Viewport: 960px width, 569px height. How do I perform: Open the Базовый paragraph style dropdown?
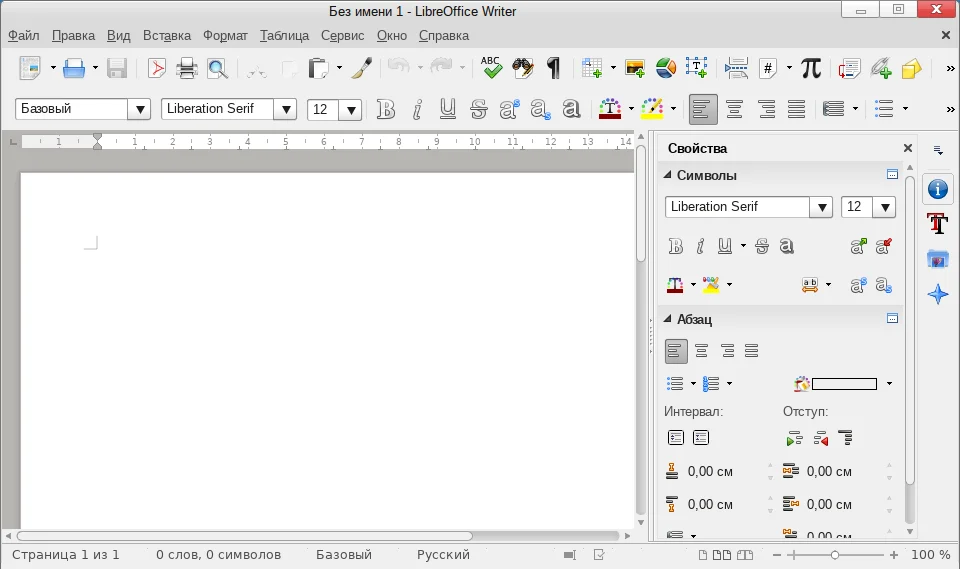(x=139, y=109)
